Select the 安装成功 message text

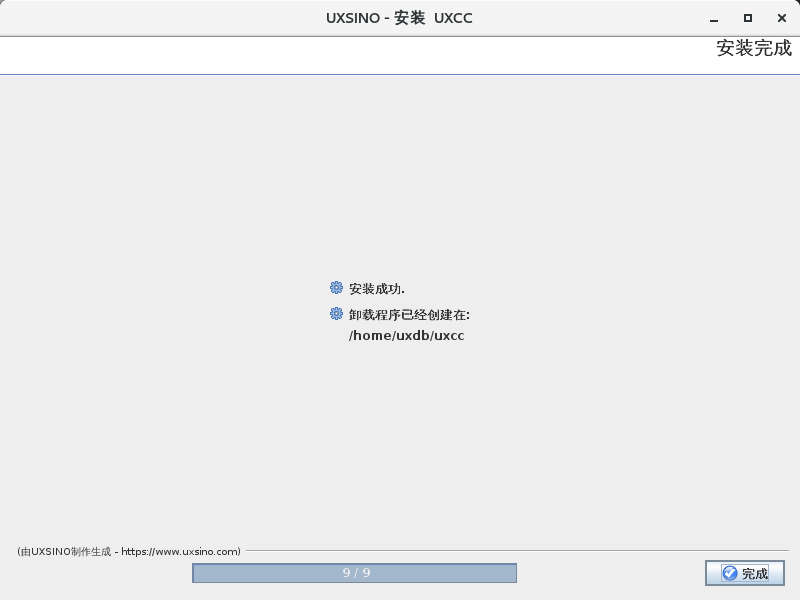(377, 289)
